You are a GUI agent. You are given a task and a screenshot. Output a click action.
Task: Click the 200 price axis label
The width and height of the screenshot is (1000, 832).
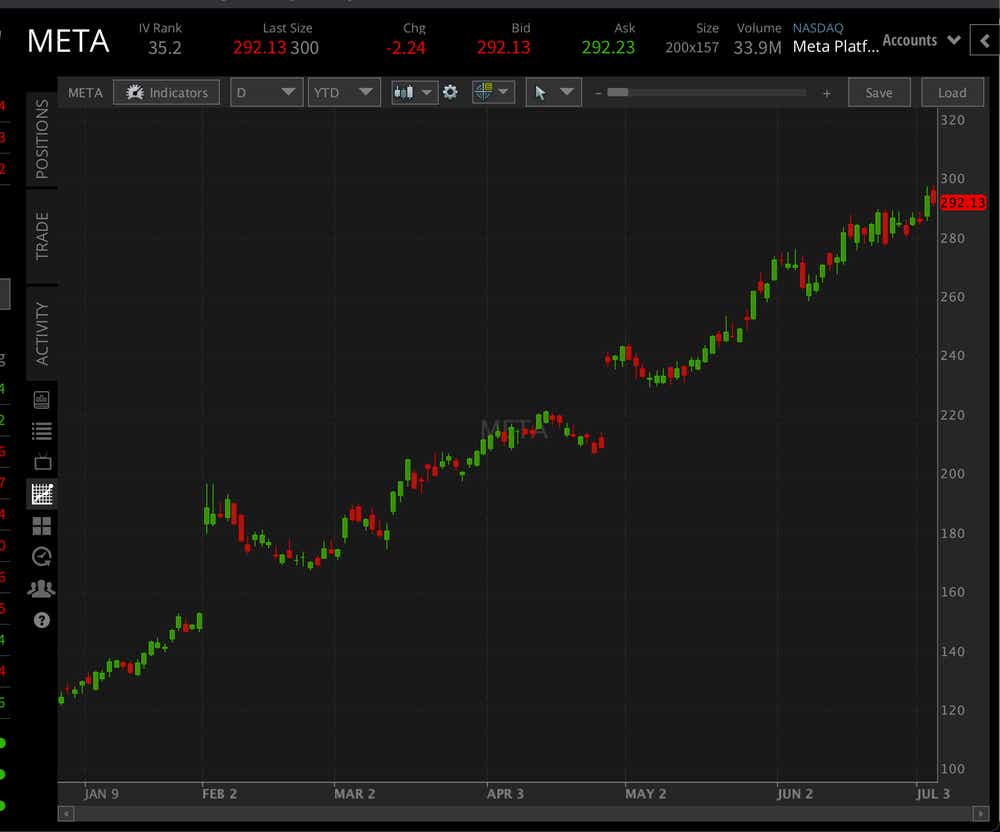[952, 474]
